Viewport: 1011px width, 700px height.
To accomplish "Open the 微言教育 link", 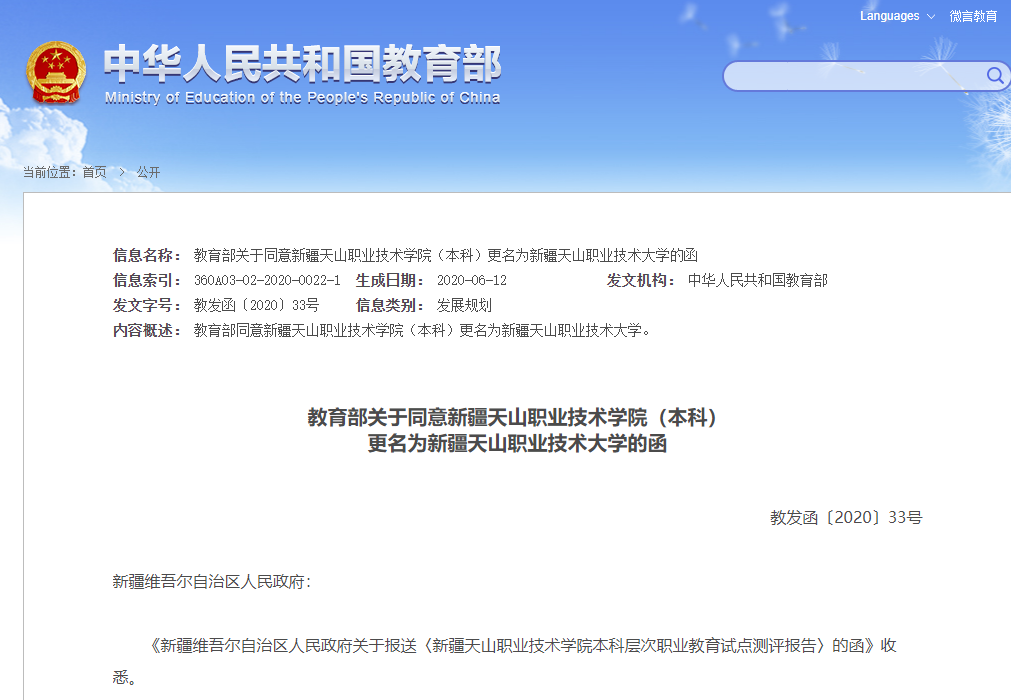I will (x=973, y=16).
